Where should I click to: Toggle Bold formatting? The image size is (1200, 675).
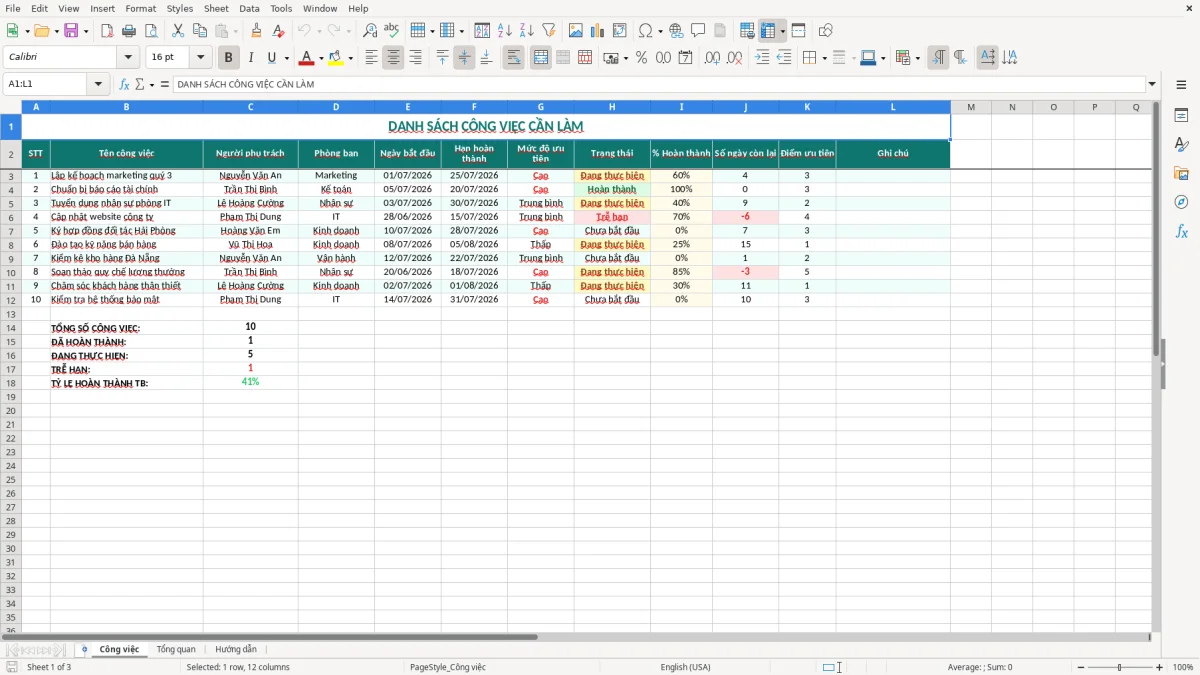(229, 58)
